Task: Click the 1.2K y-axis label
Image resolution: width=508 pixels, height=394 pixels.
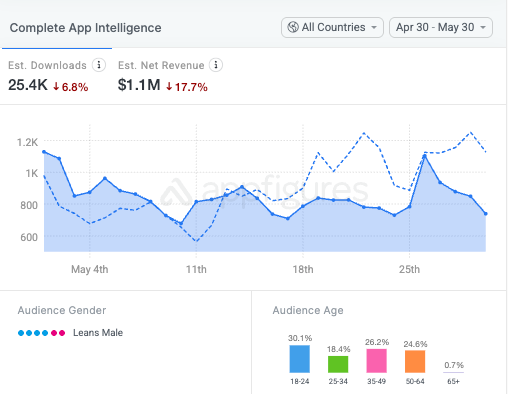Action: coord(27,142)
